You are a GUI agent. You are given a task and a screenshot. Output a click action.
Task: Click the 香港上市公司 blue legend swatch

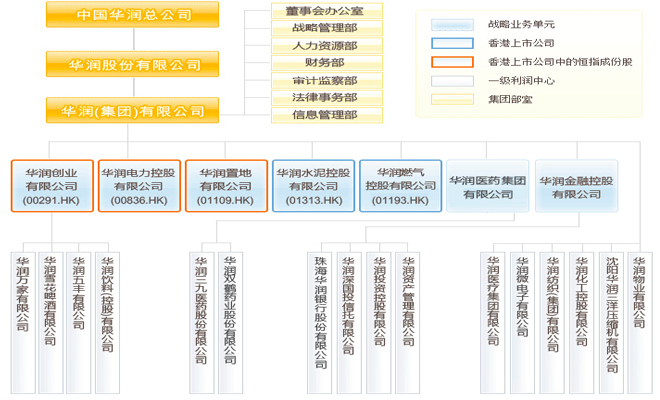coord(452,43)
